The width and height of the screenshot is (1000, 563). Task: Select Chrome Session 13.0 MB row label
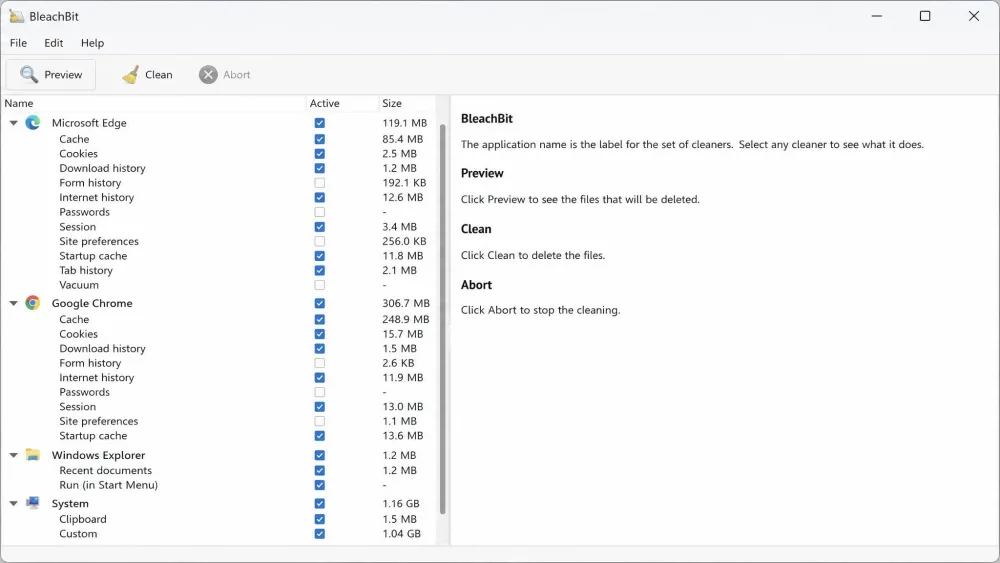pyautogui.click(x=77, y=407)
